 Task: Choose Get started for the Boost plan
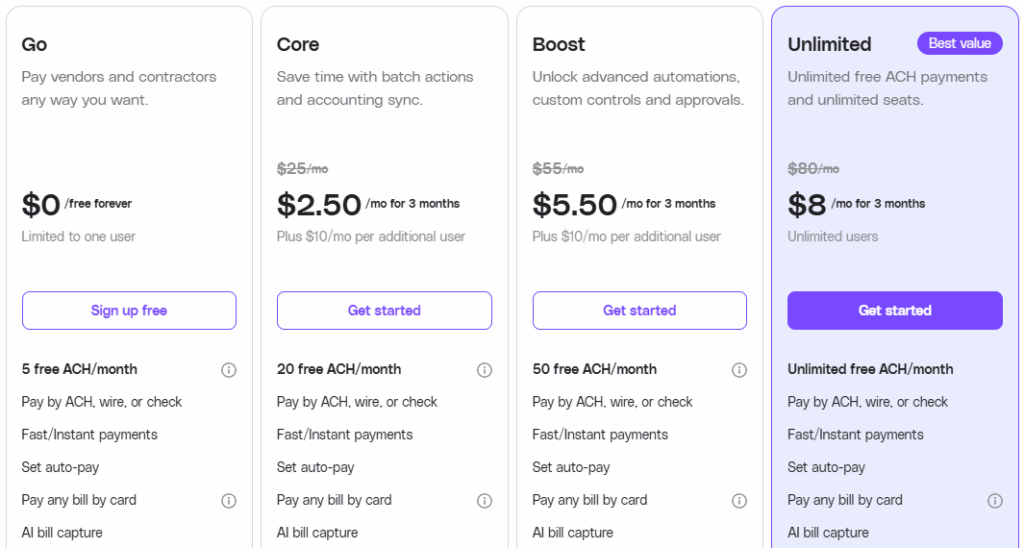pos(639,310)
